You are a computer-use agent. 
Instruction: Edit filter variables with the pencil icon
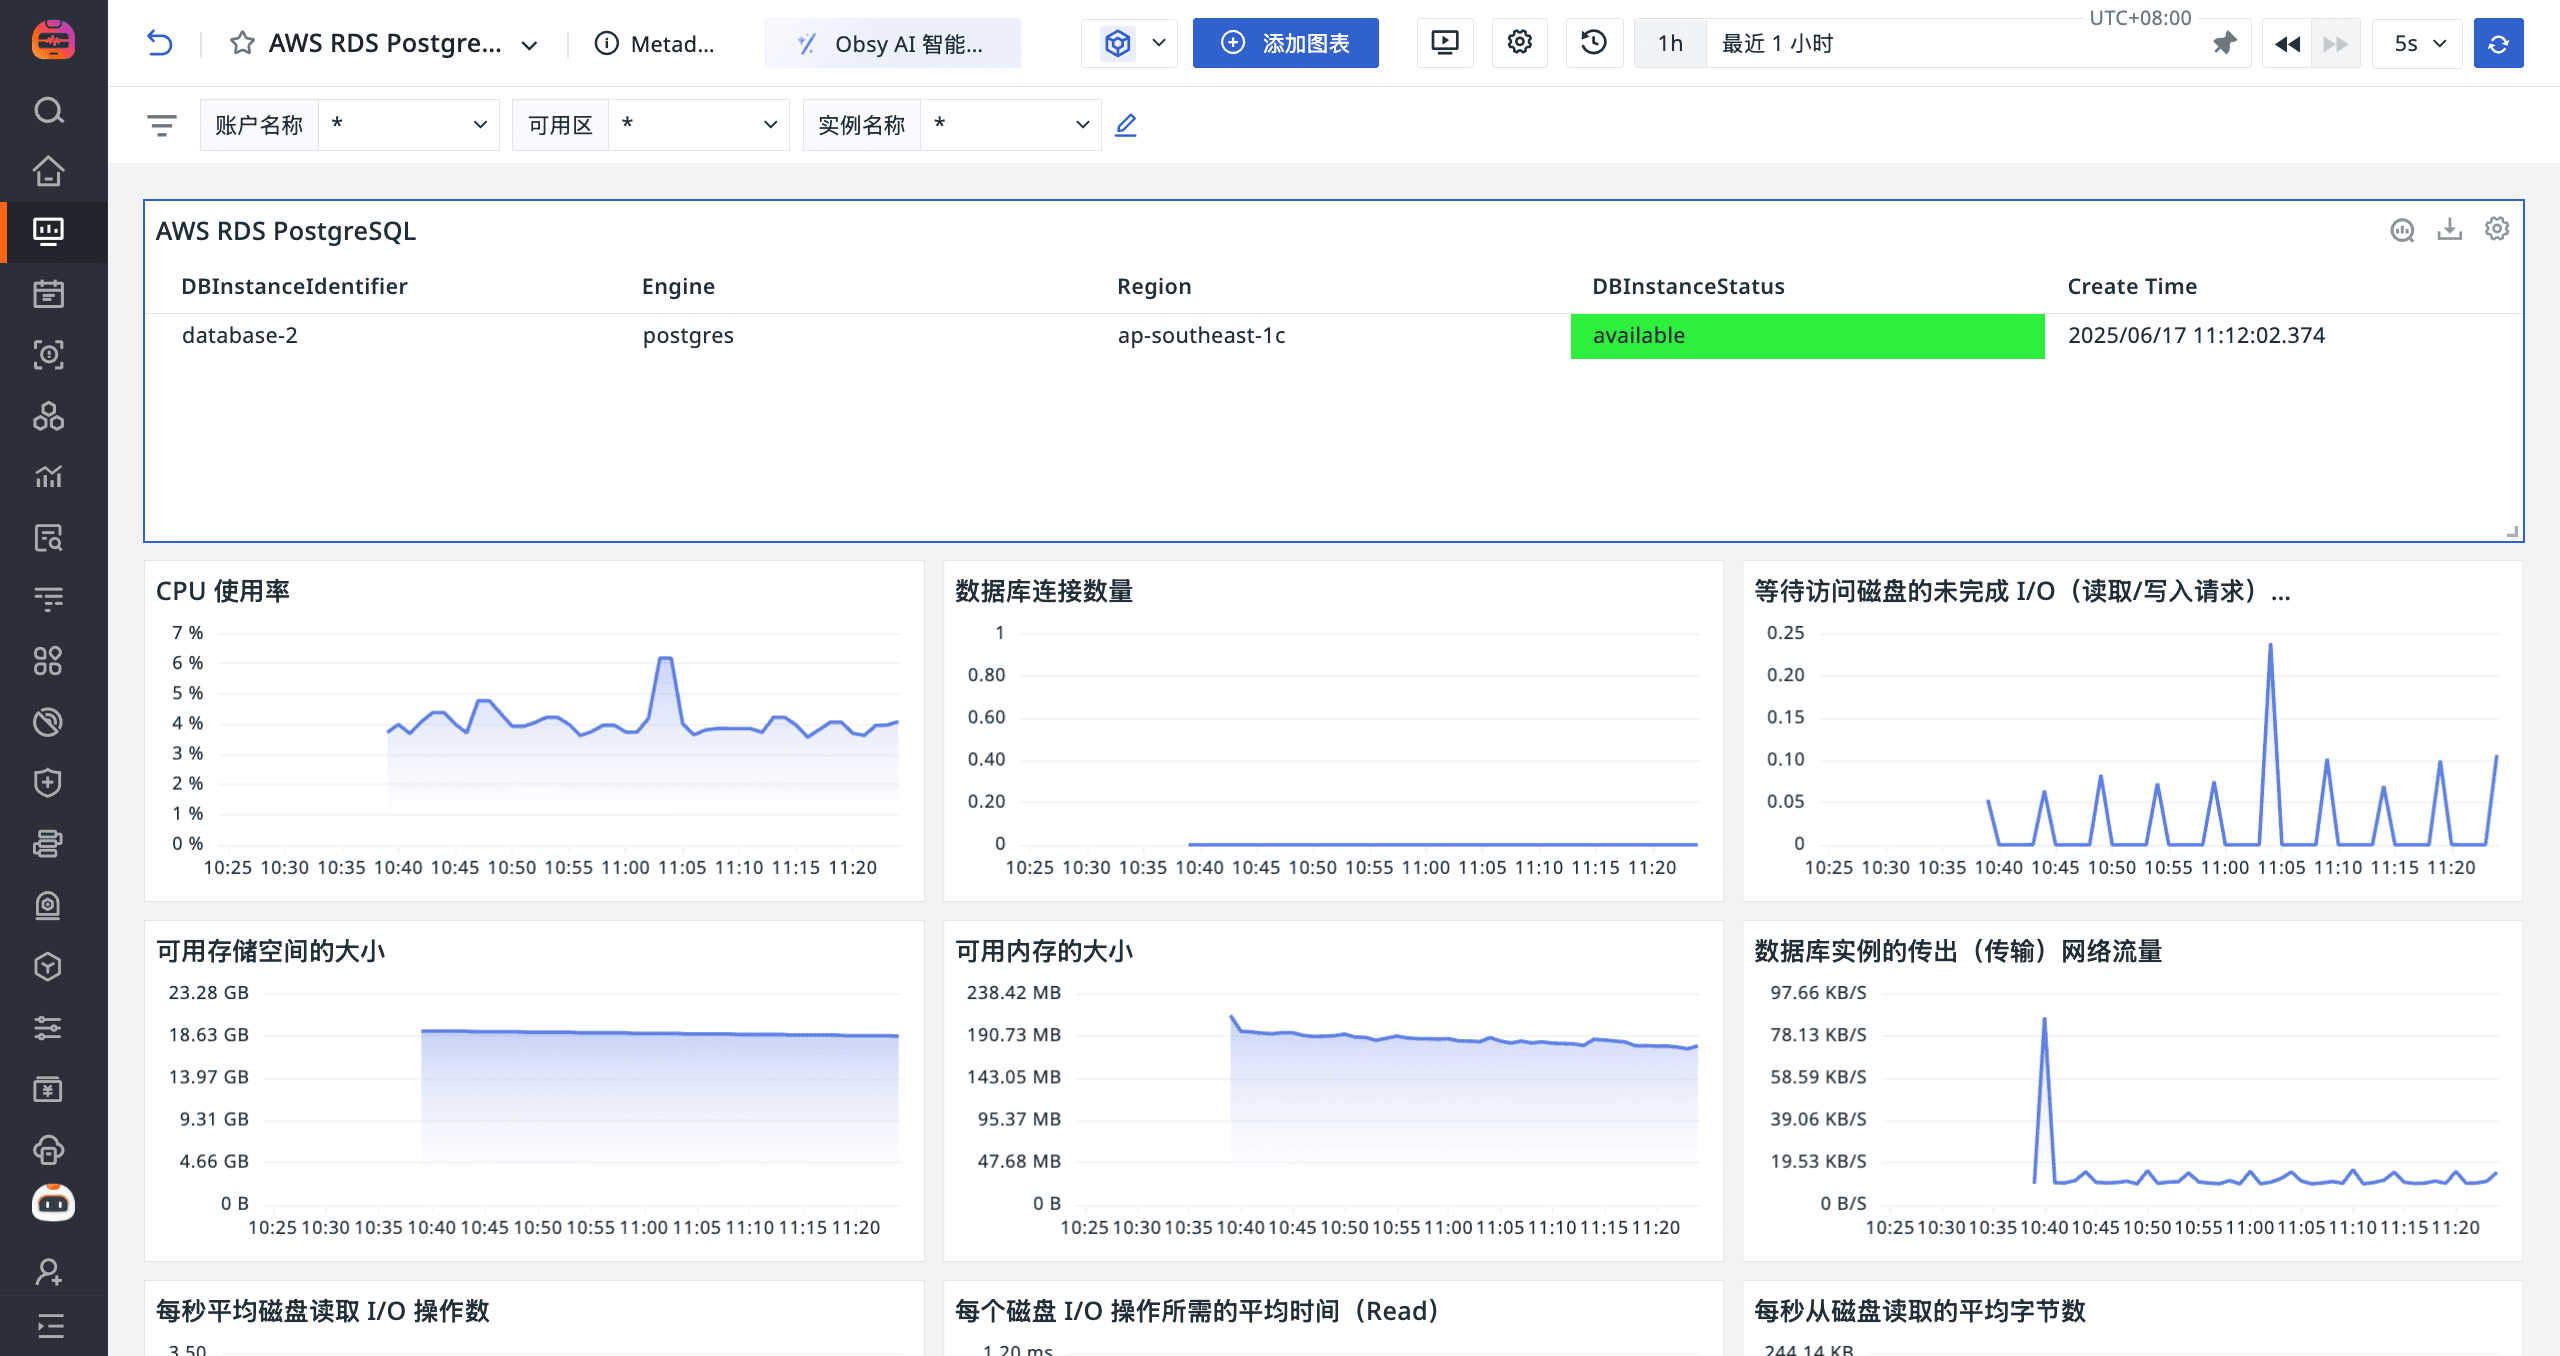pos(1126,125)
